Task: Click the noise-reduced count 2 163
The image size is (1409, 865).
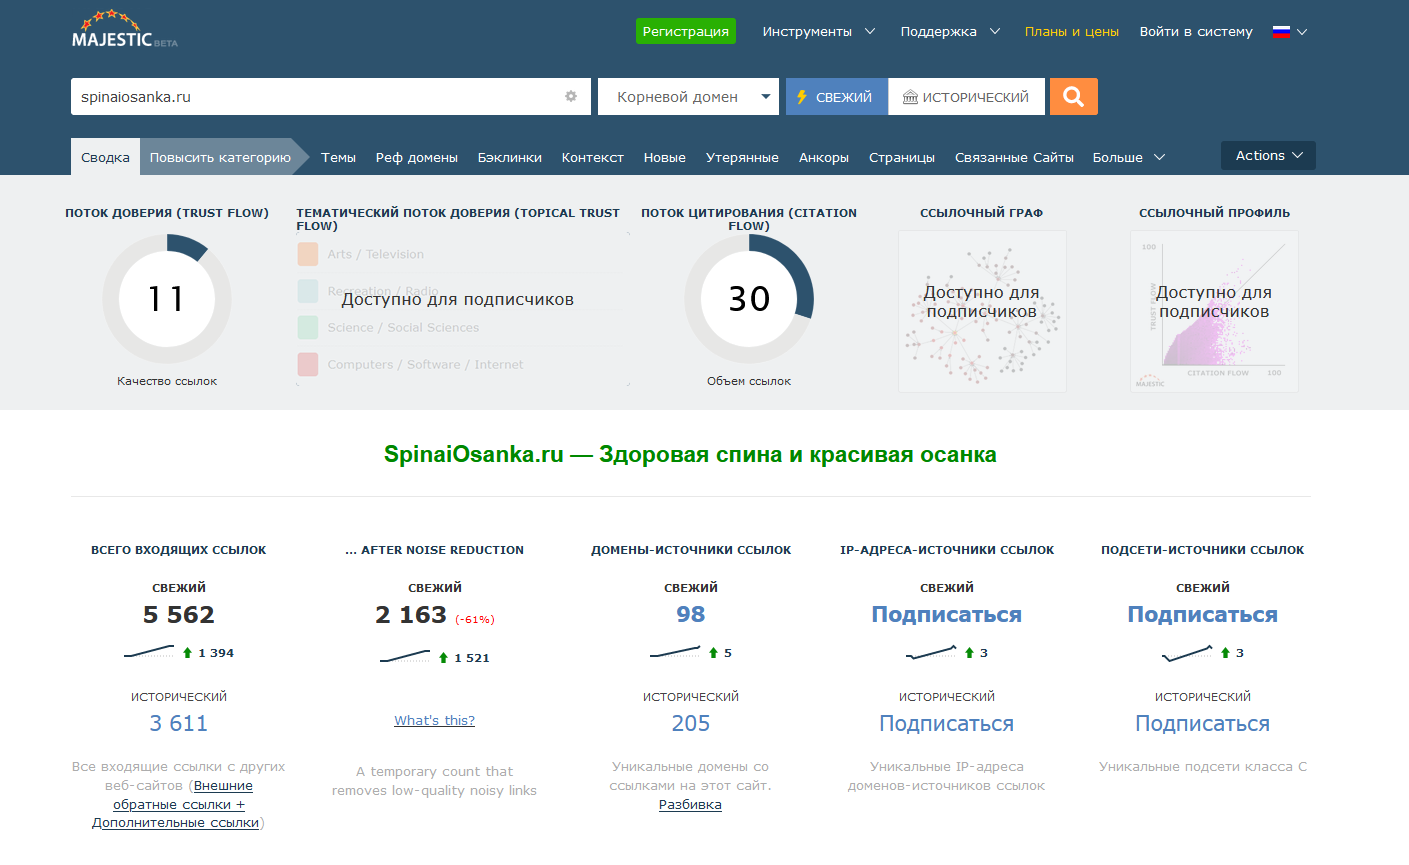Action: tap(411, 614)
